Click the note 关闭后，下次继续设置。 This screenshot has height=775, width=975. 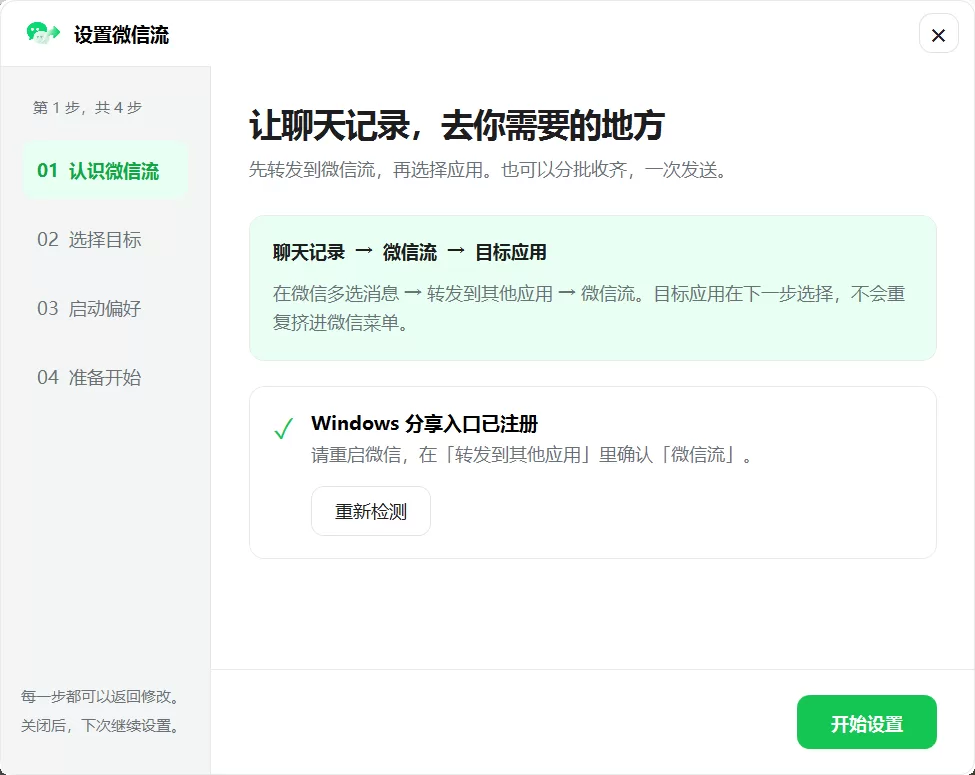[x=101, y=726]
